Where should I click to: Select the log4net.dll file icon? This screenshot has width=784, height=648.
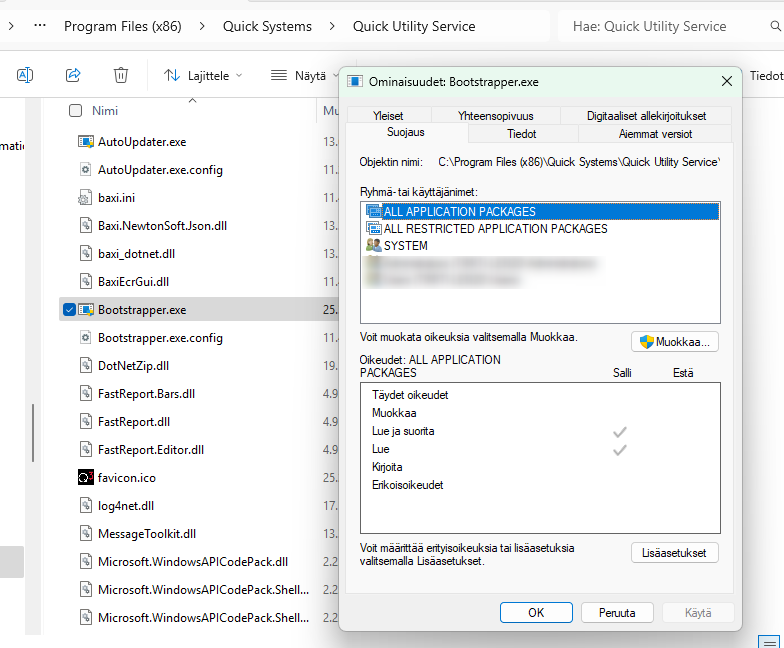click(86, 506)
